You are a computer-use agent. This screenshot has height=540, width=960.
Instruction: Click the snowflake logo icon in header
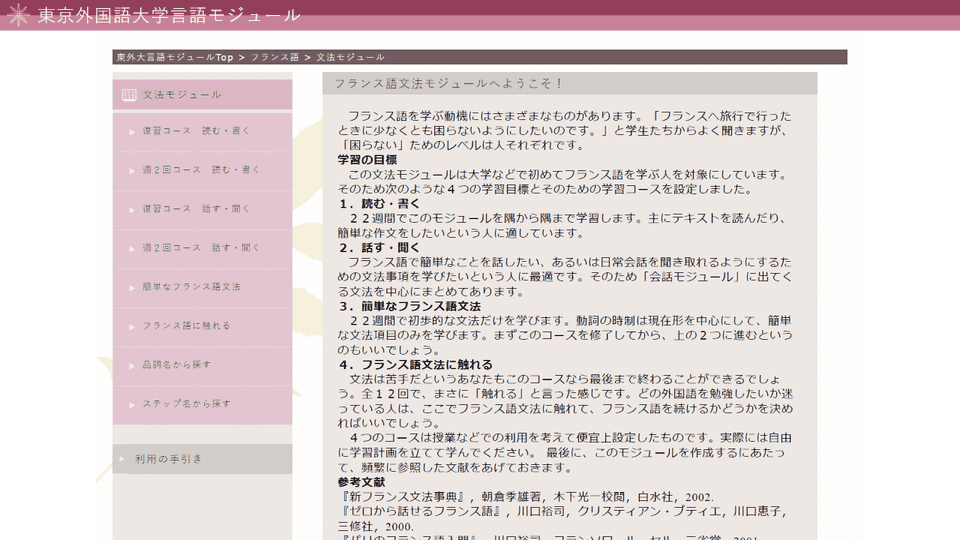pos(18,15)
